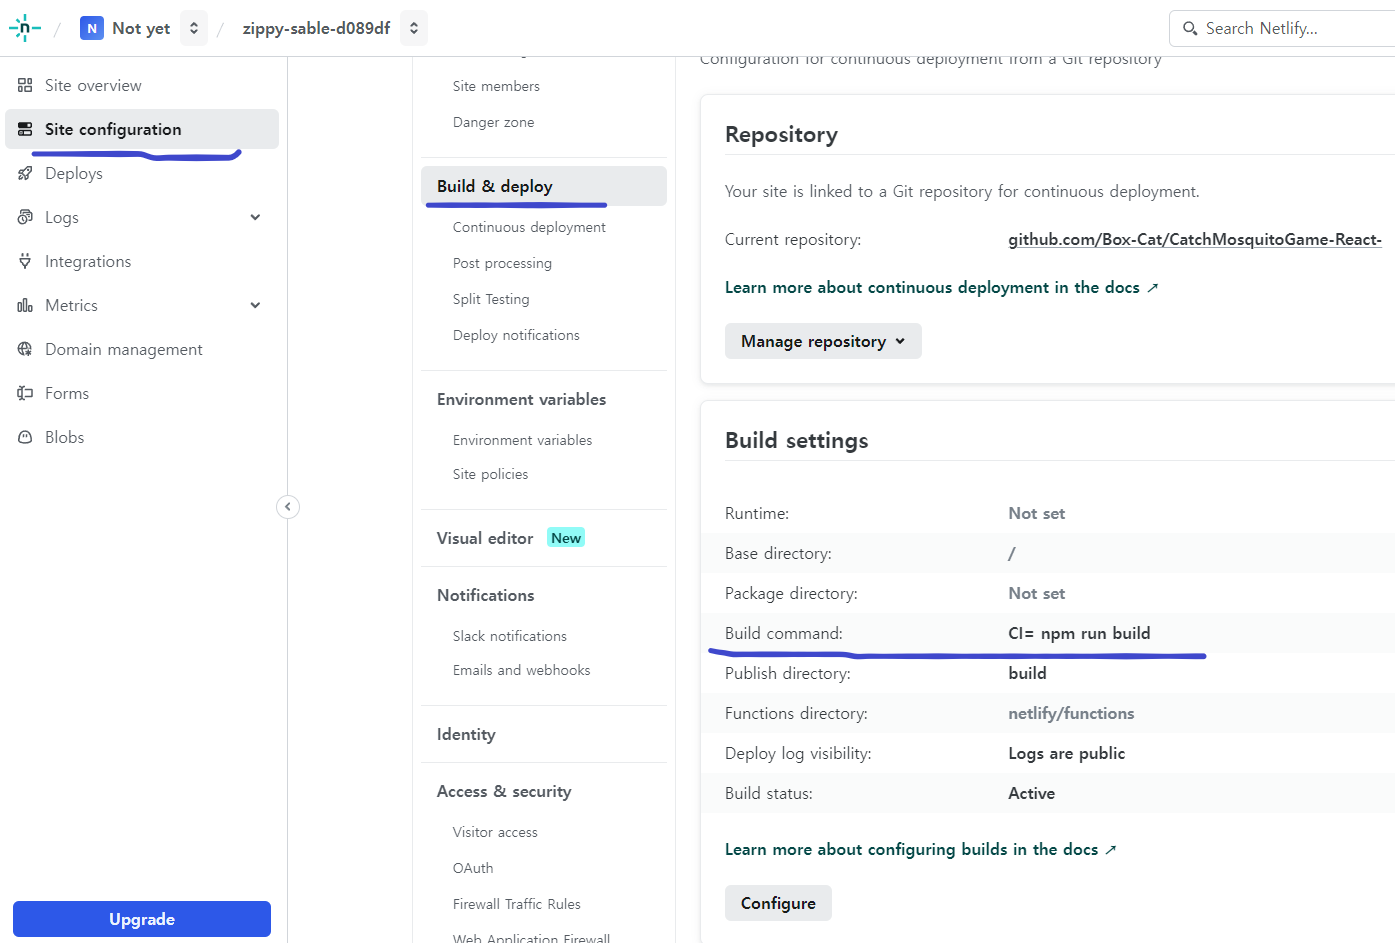Click the Blobs icon
Screen dimensions: 1395x943
tap(25, 437)
